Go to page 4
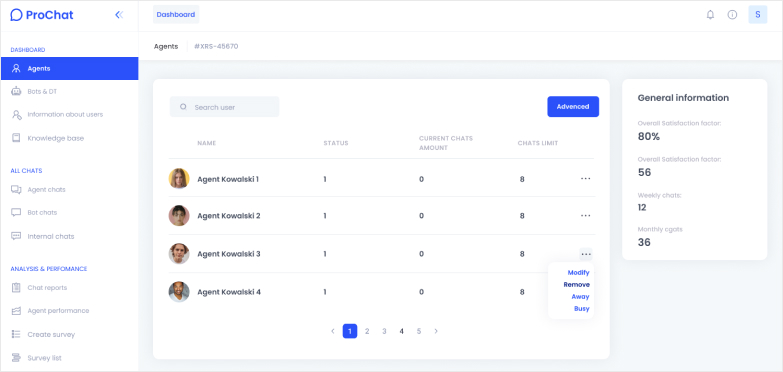 pyautogui.click(x=401, y=331)
